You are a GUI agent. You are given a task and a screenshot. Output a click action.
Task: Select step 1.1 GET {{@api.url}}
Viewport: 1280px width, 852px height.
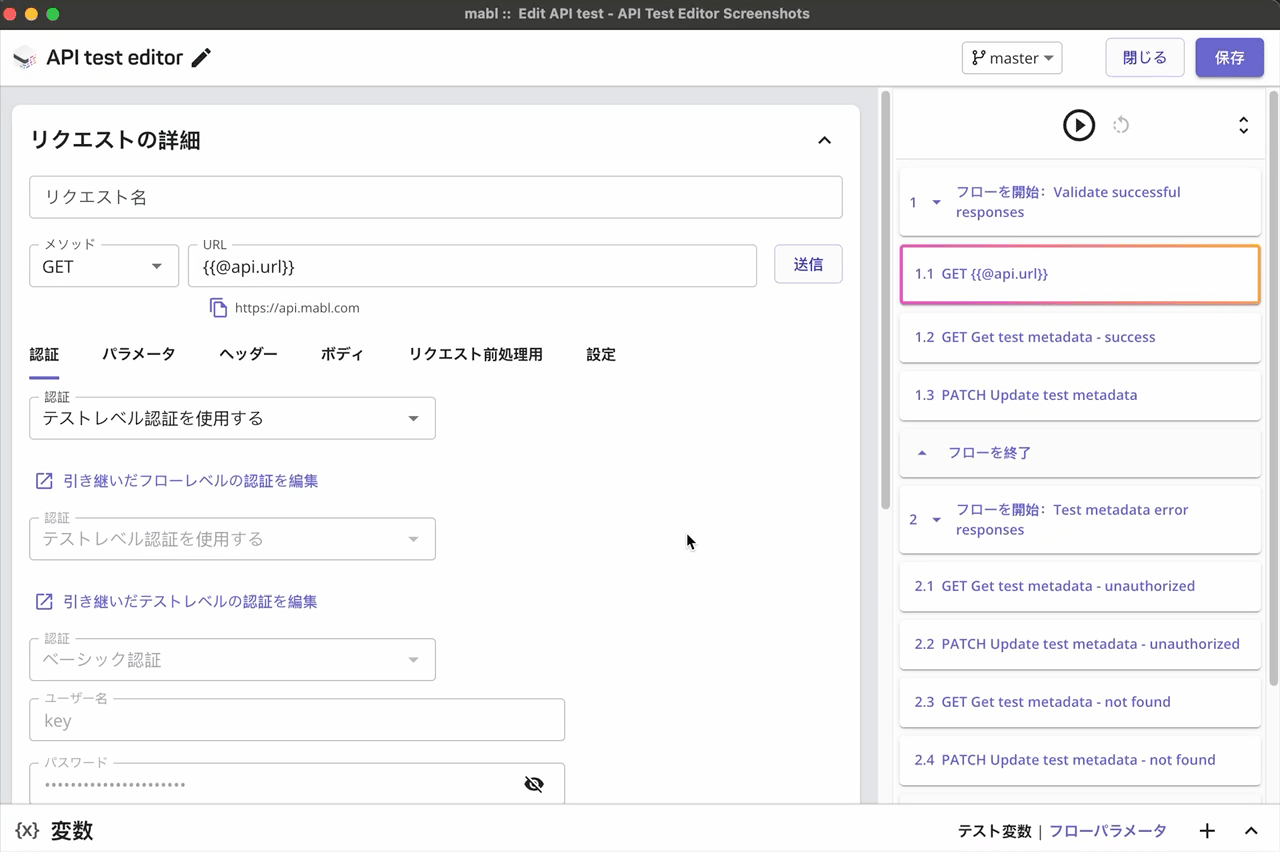[x=1080, y=274]
